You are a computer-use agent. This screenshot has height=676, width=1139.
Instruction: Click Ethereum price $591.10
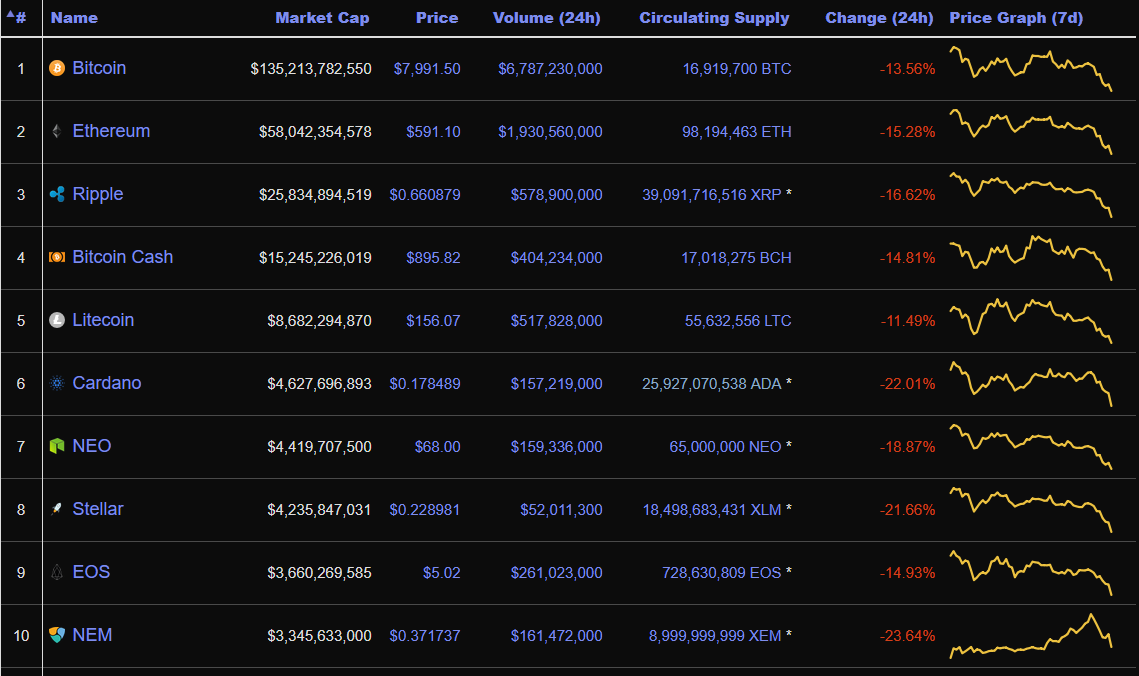[433, 132]
